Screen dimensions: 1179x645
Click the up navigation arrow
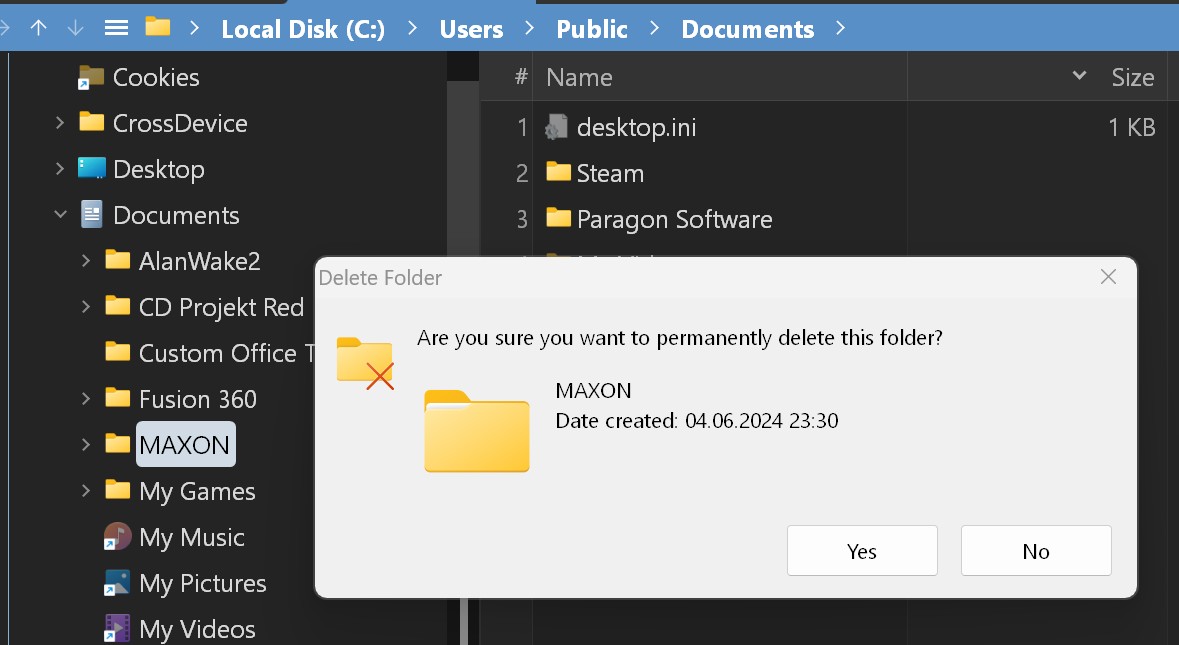pos(38,28)
